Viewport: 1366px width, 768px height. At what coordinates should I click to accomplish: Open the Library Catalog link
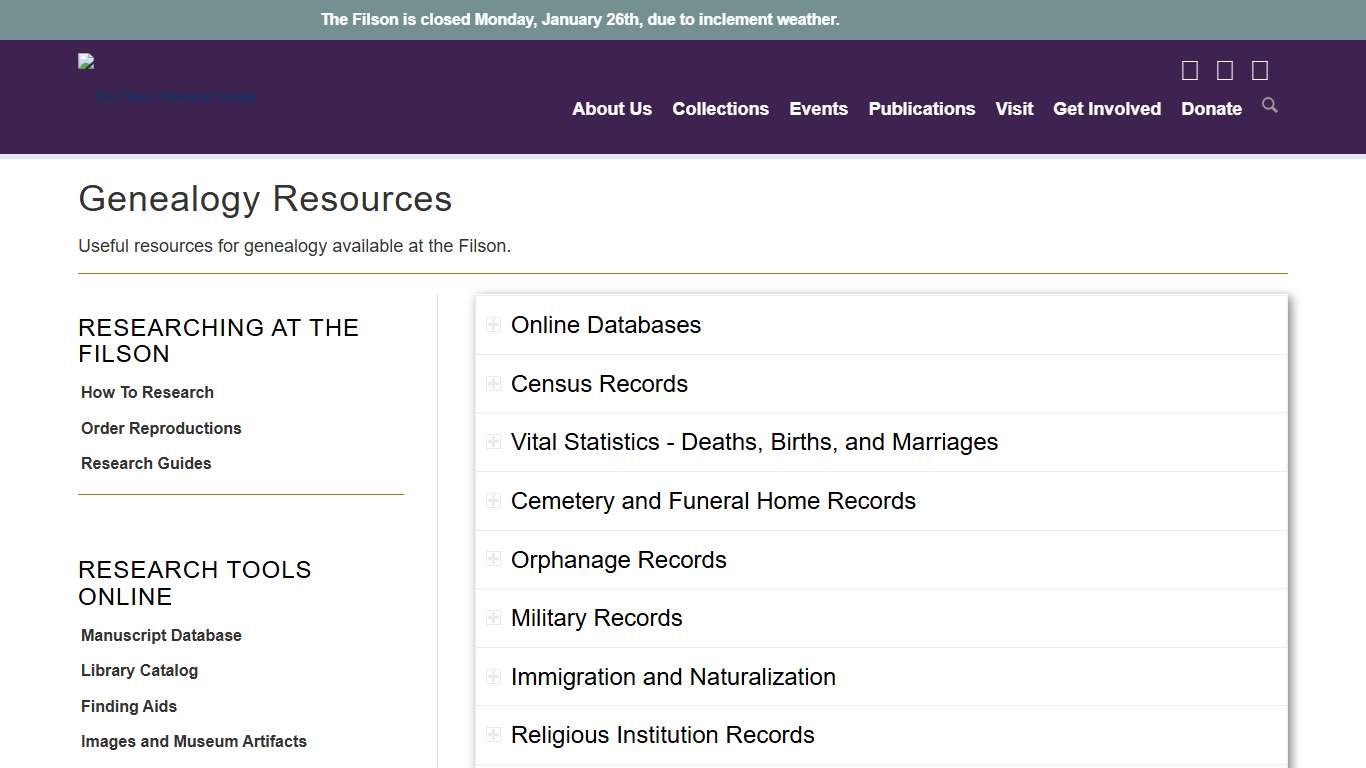click(139, 670)
